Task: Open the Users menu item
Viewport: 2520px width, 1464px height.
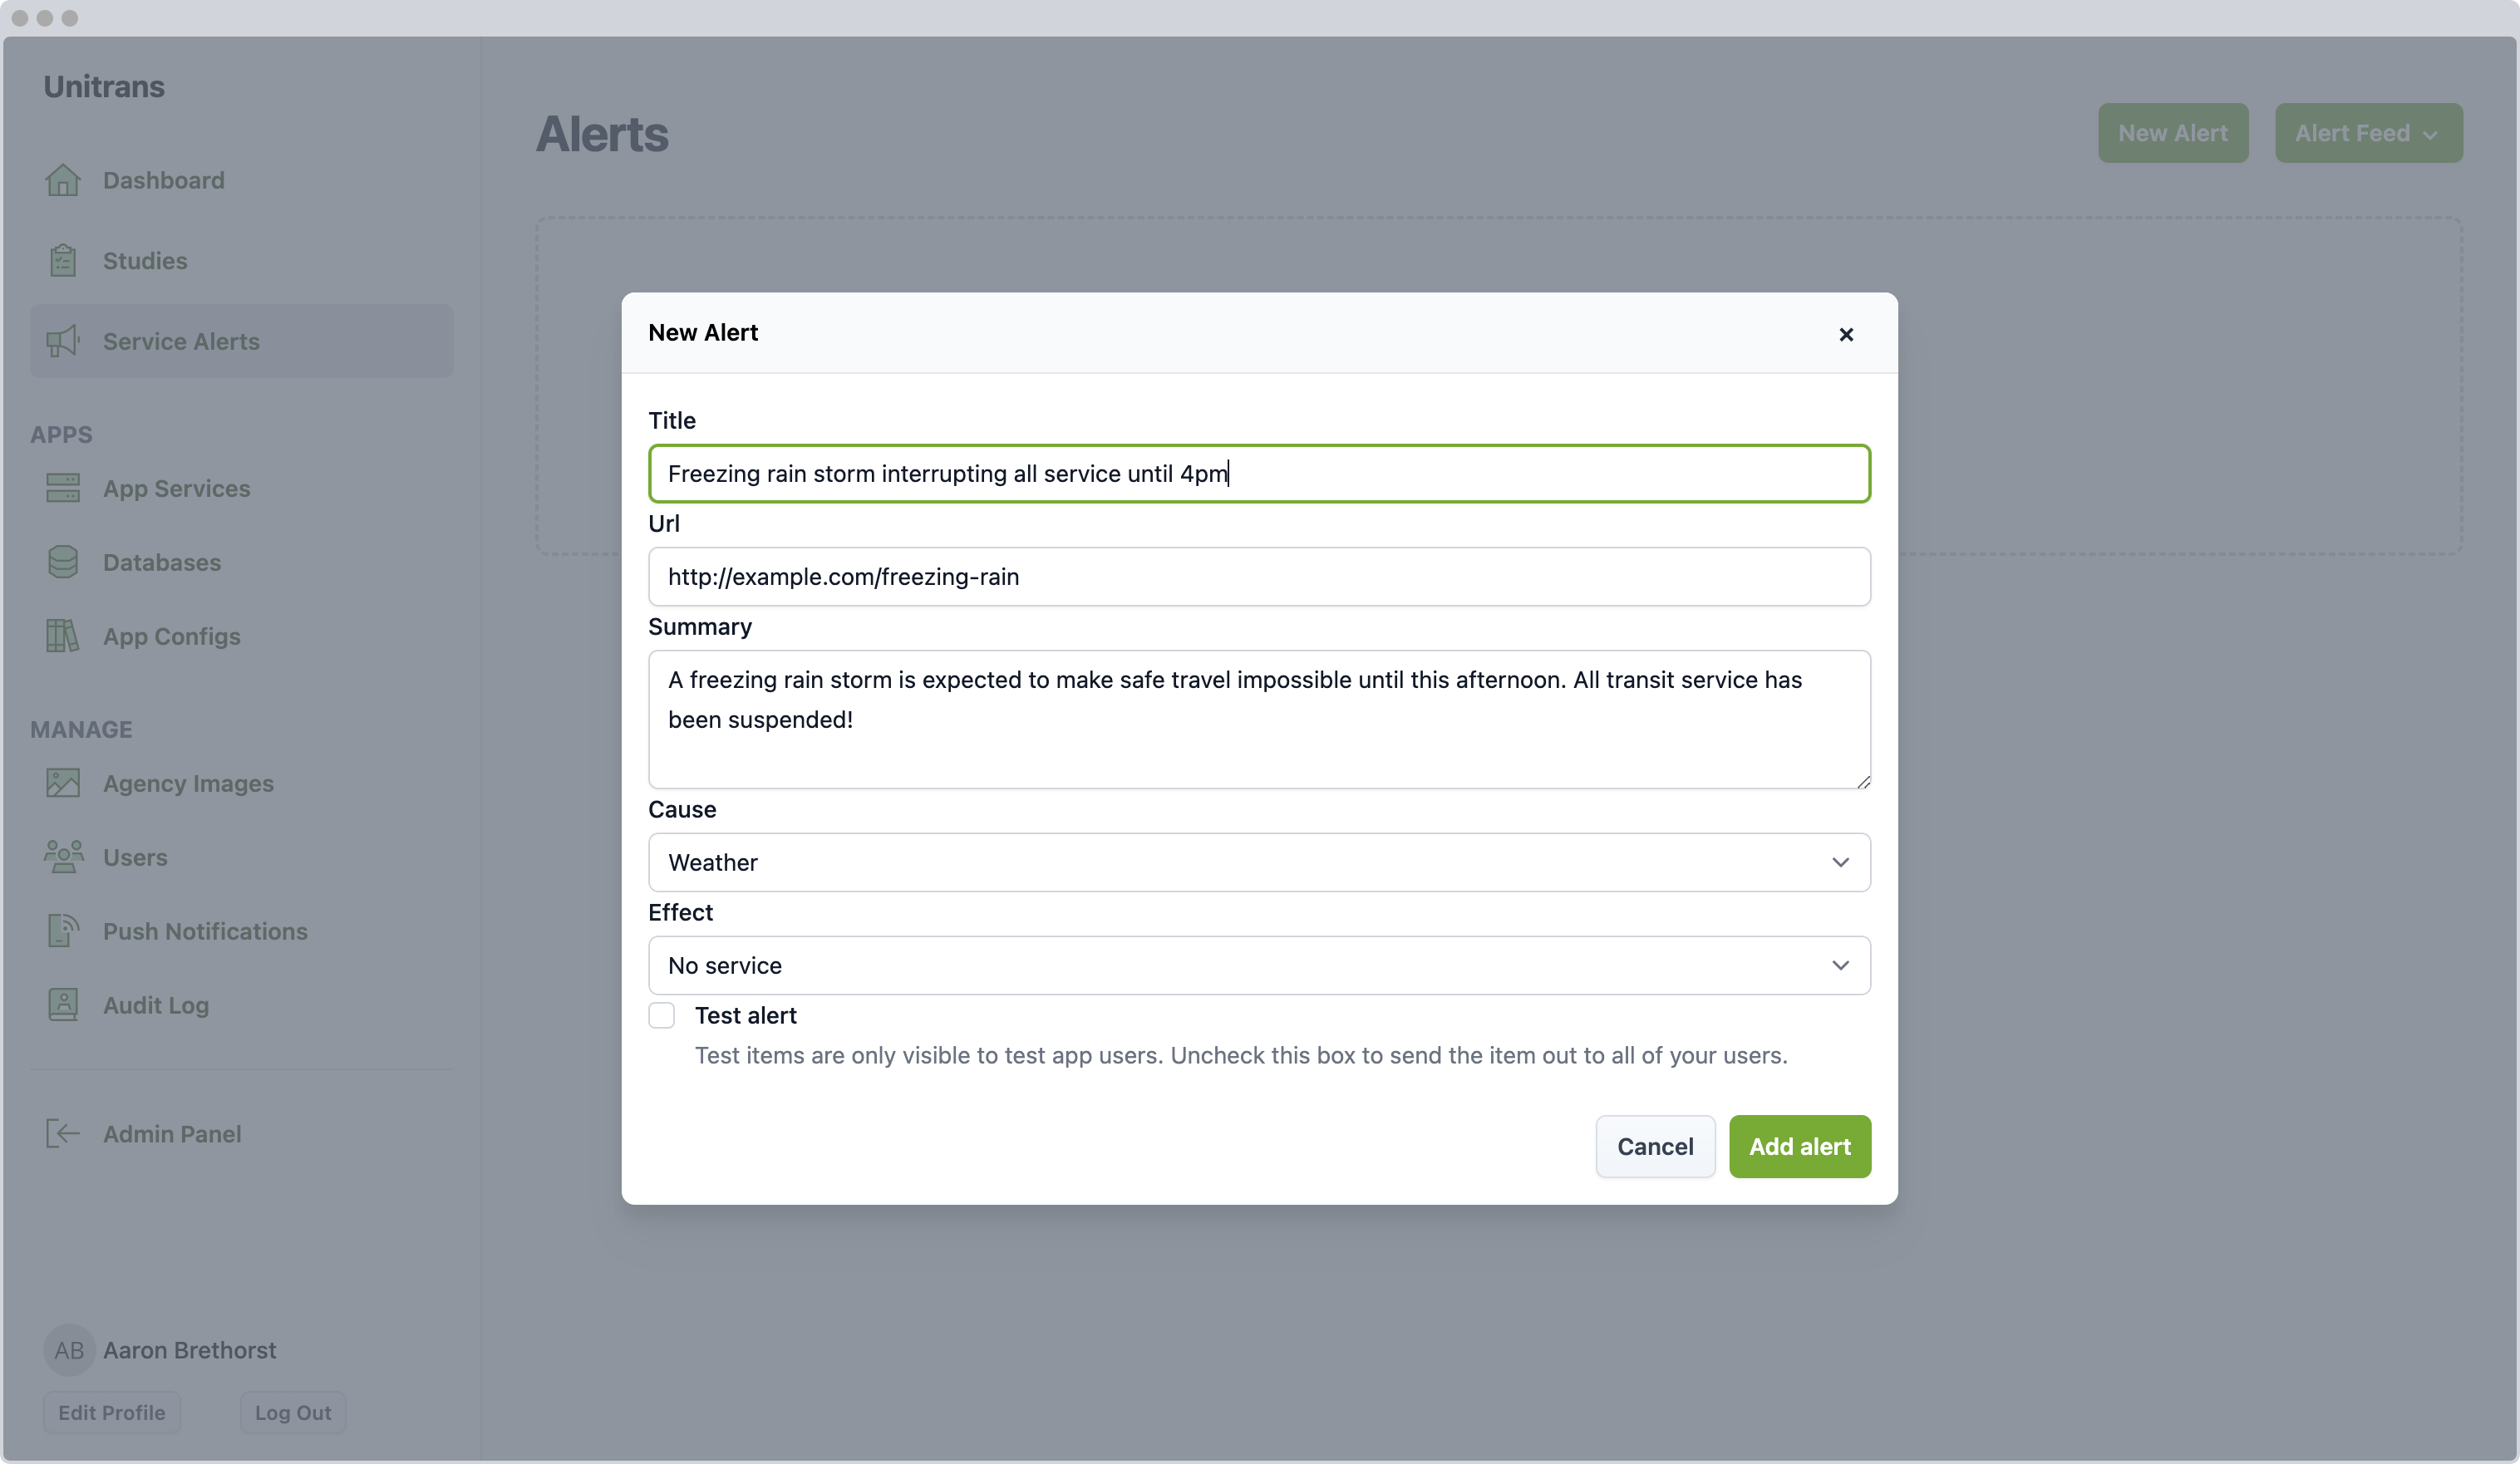Action: click(x=135, y=857)
